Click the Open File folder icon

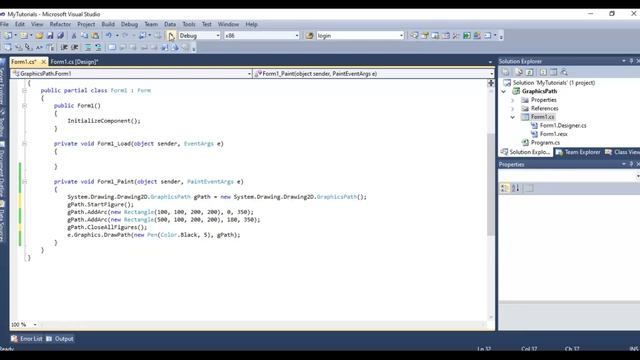[39, 36]
